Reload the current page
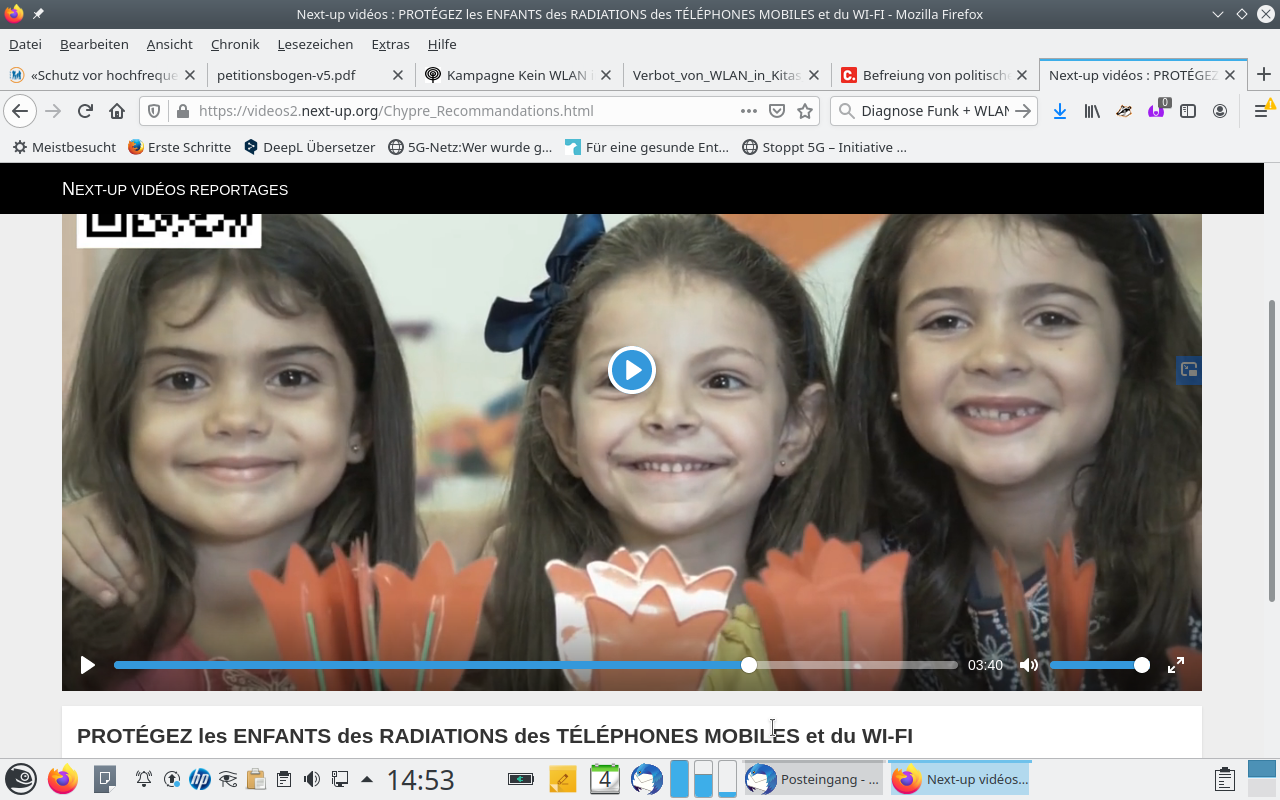 click(x=85, y=111)
